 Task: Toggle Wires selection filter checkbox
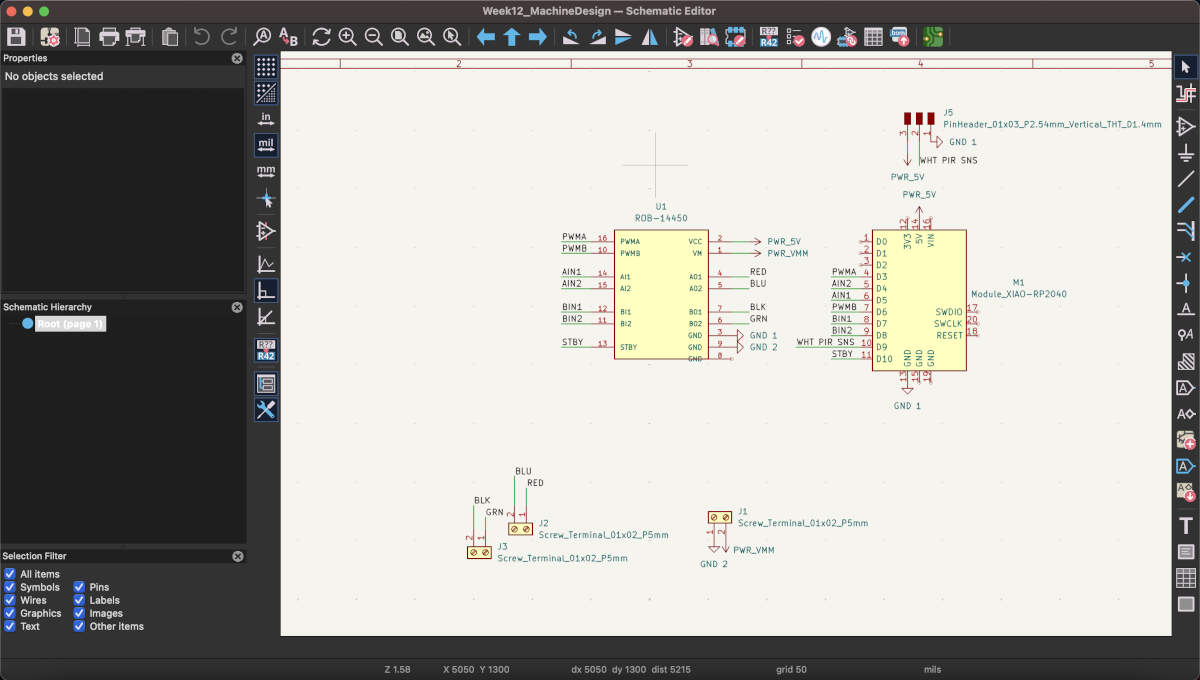[x=10, y=600]
